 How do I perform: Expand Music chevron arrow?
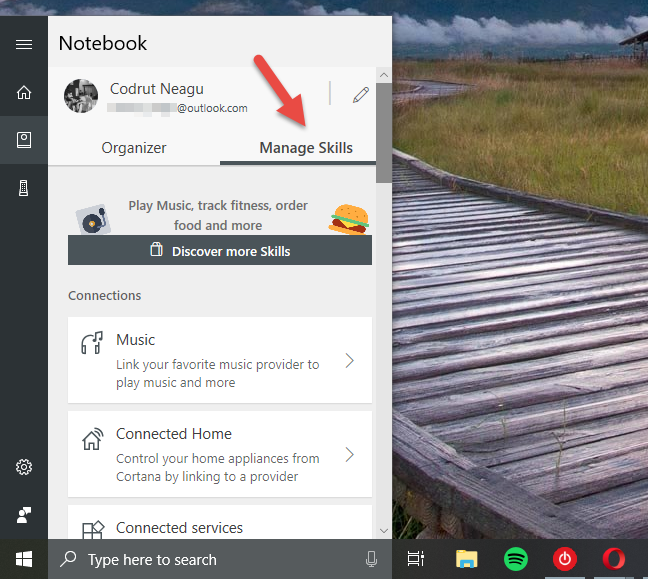click(x=350, y=360)
